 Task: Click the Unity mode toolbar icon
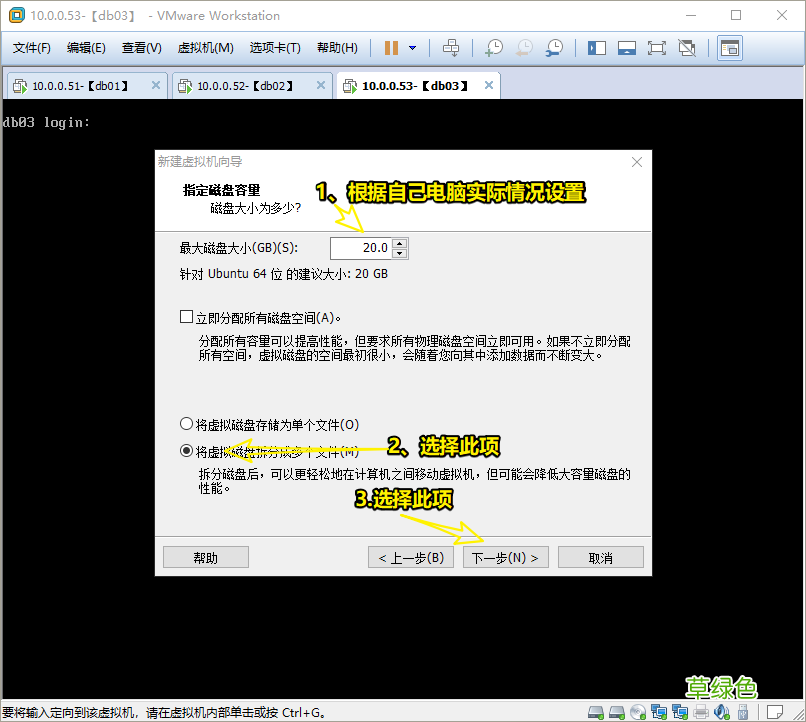(x=687, y=48)
